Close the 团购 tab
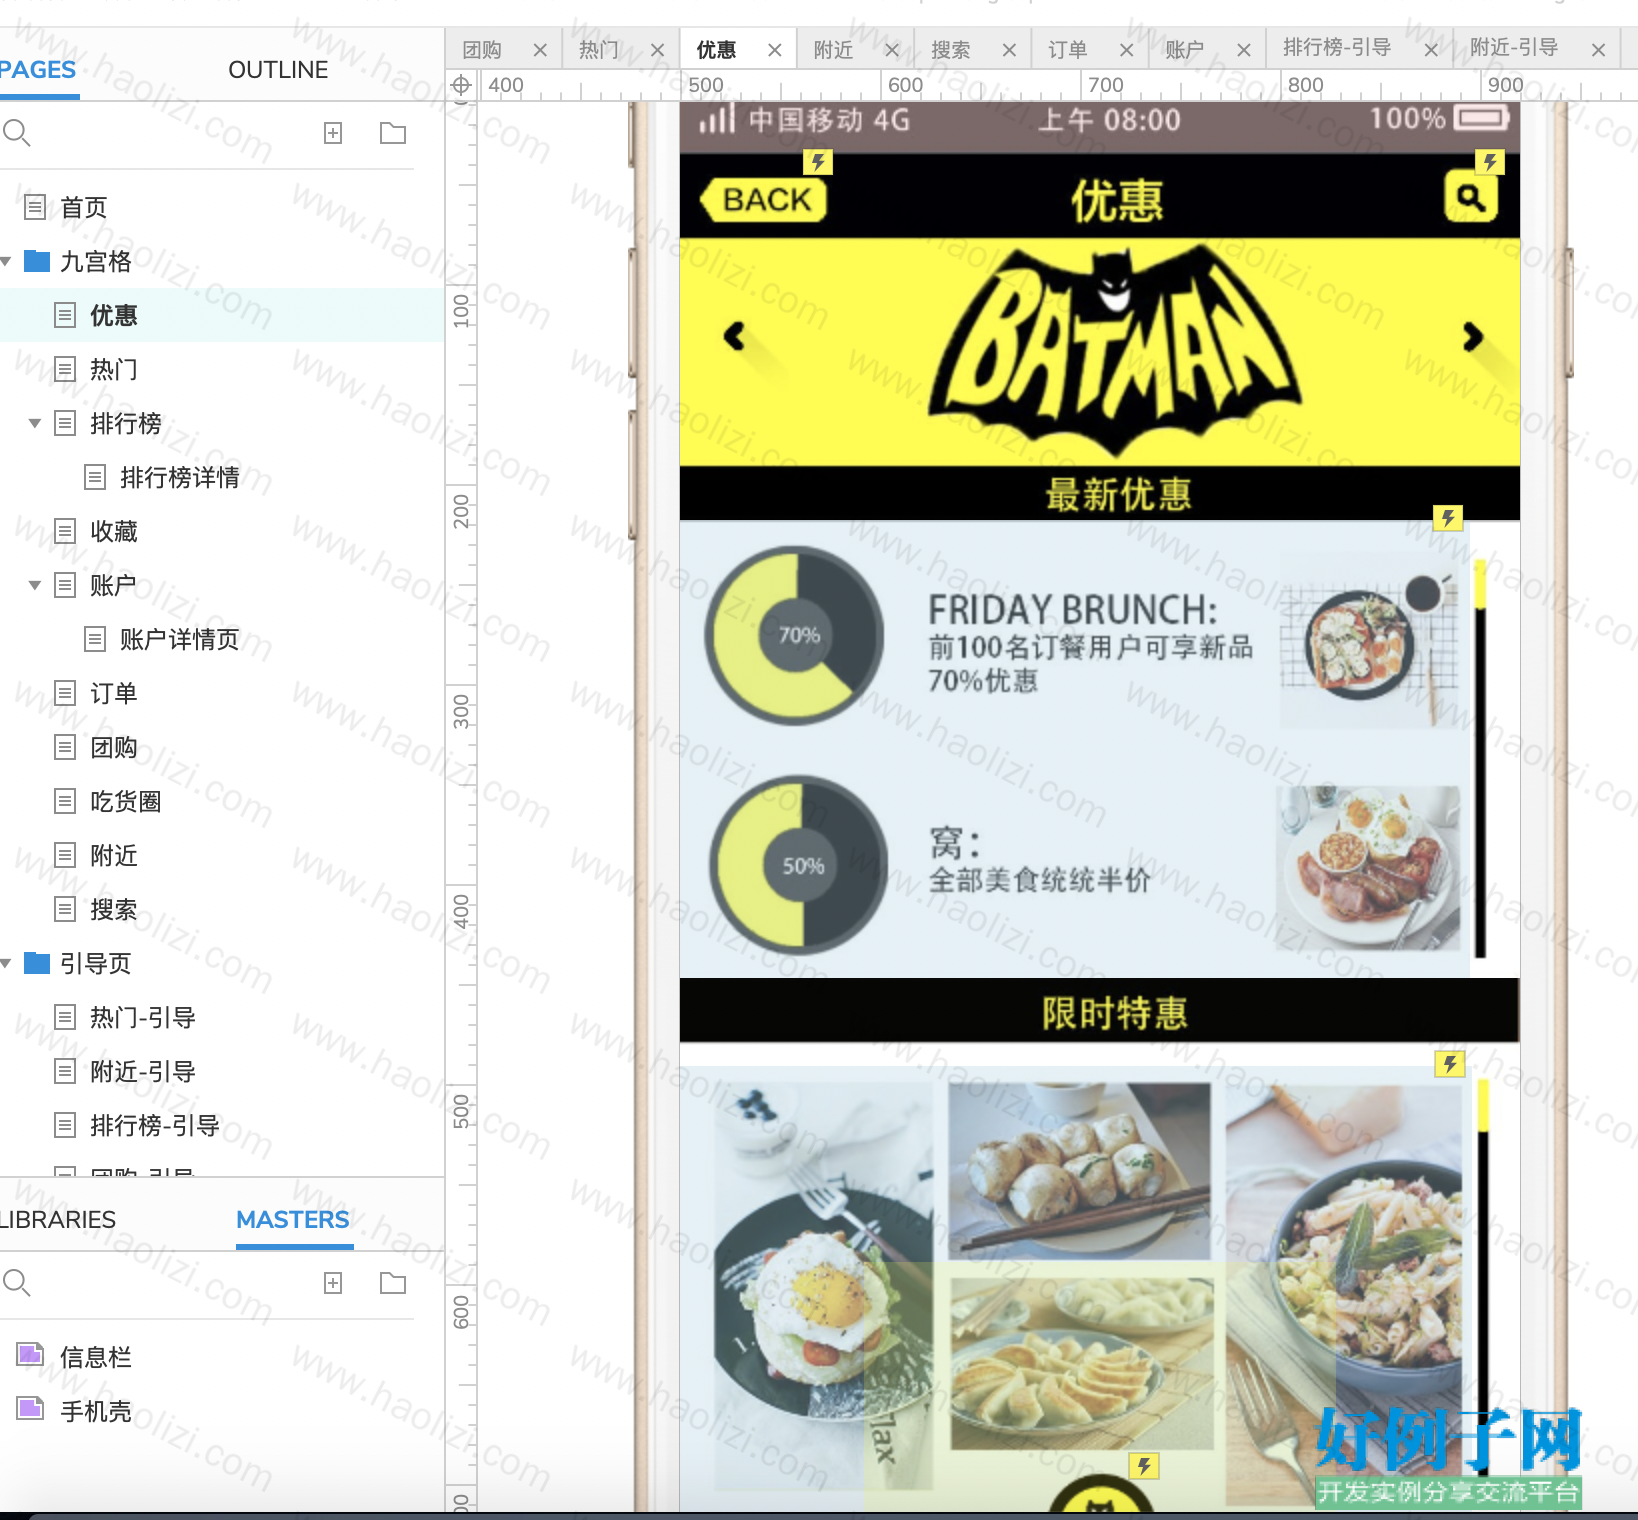Image resolution: width=1638 pixels, height=1520 pixels. point(540,50)
